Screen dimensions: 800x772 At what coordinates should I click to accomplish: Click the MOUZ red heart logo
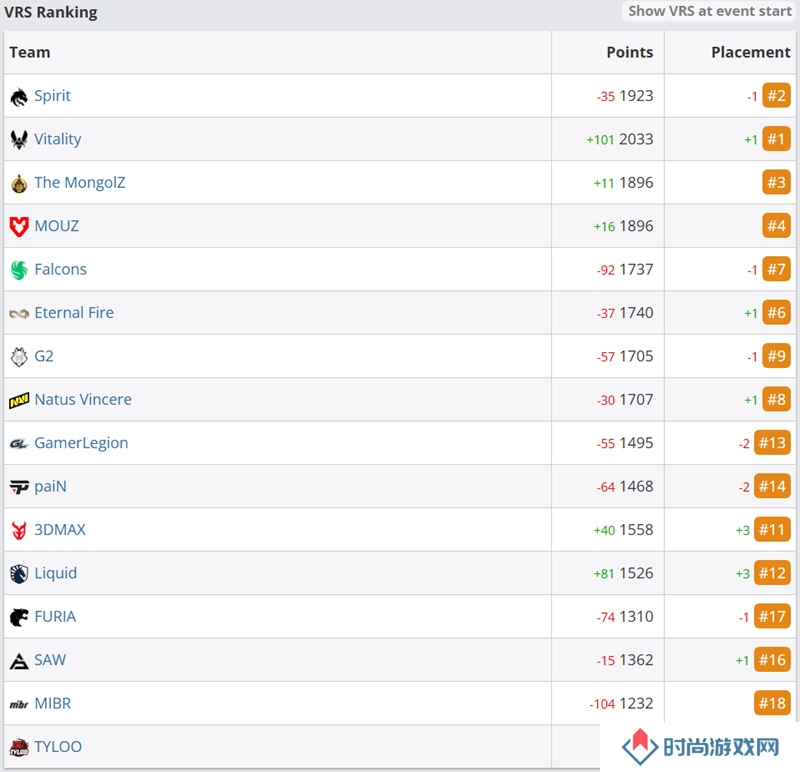[x=19, y=226]
